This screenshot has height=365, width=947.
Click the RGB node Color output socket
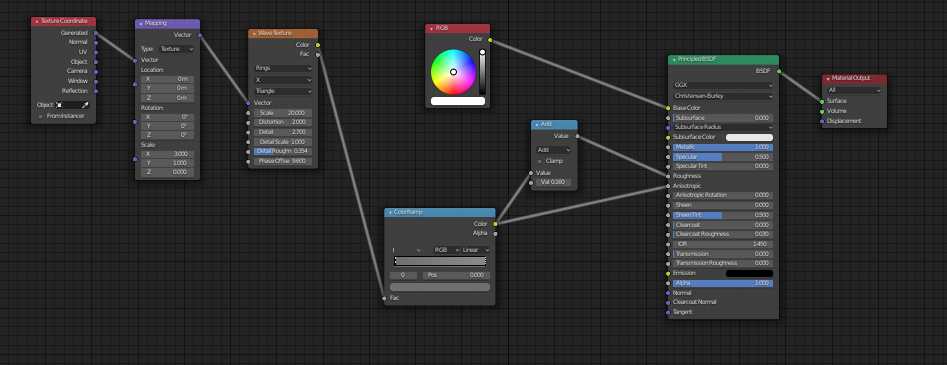pos(490,40)
